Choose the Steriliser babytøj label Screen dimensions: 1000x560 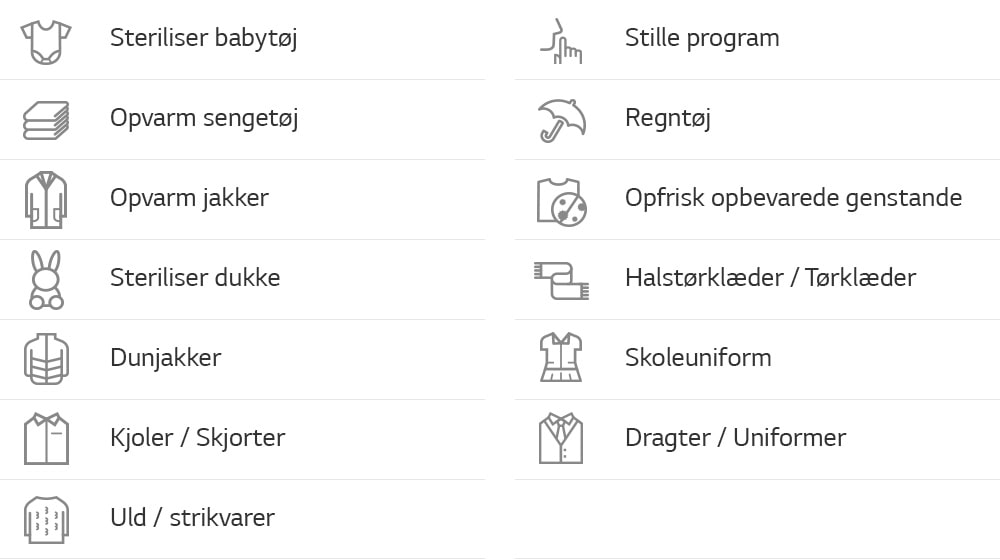click(x=203, y=39)
